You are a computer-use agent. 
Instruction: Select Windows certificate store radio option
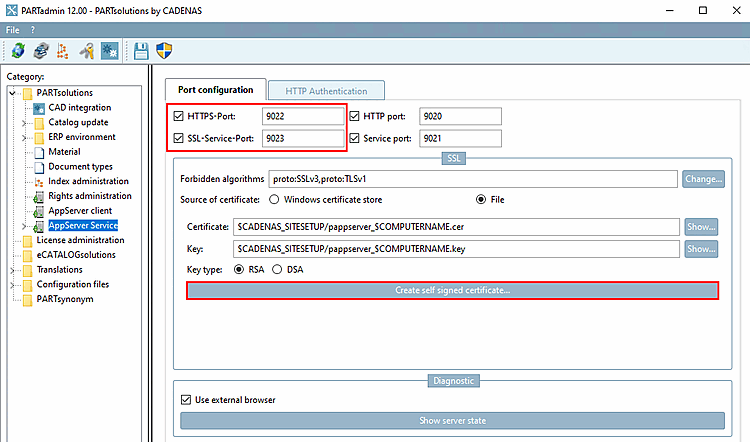pos(274,199)
